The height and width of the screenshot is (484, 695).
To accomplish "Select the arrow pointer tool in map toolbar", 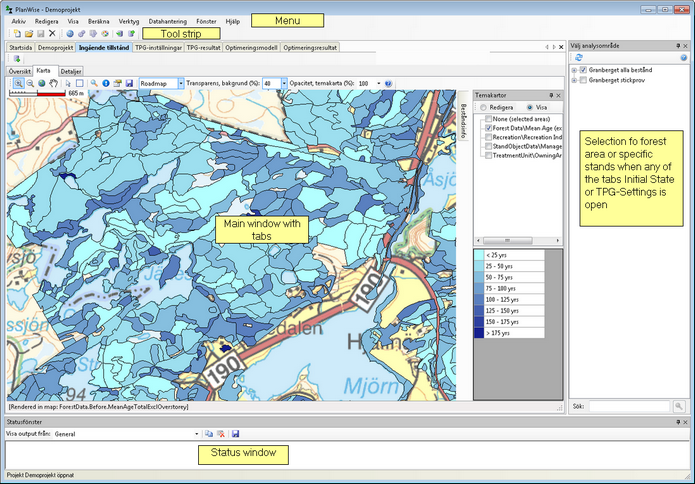I will pos(68,83).
